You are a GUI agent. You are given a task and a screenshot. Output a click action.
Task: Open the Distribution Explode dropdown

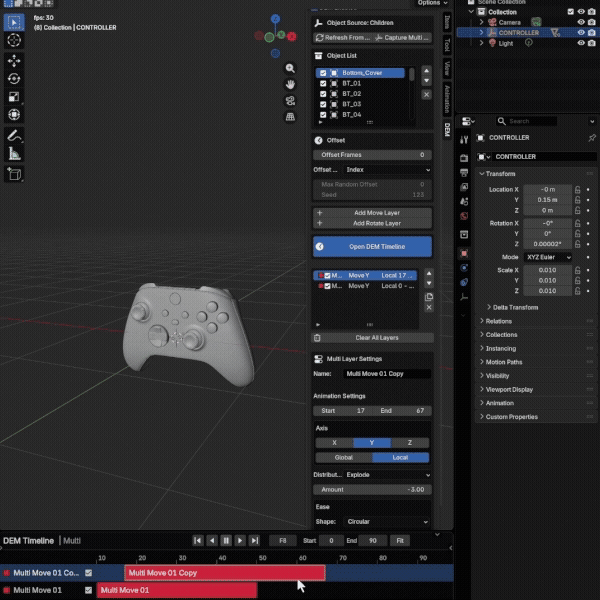pyautogui.click(x=388, y=474)
